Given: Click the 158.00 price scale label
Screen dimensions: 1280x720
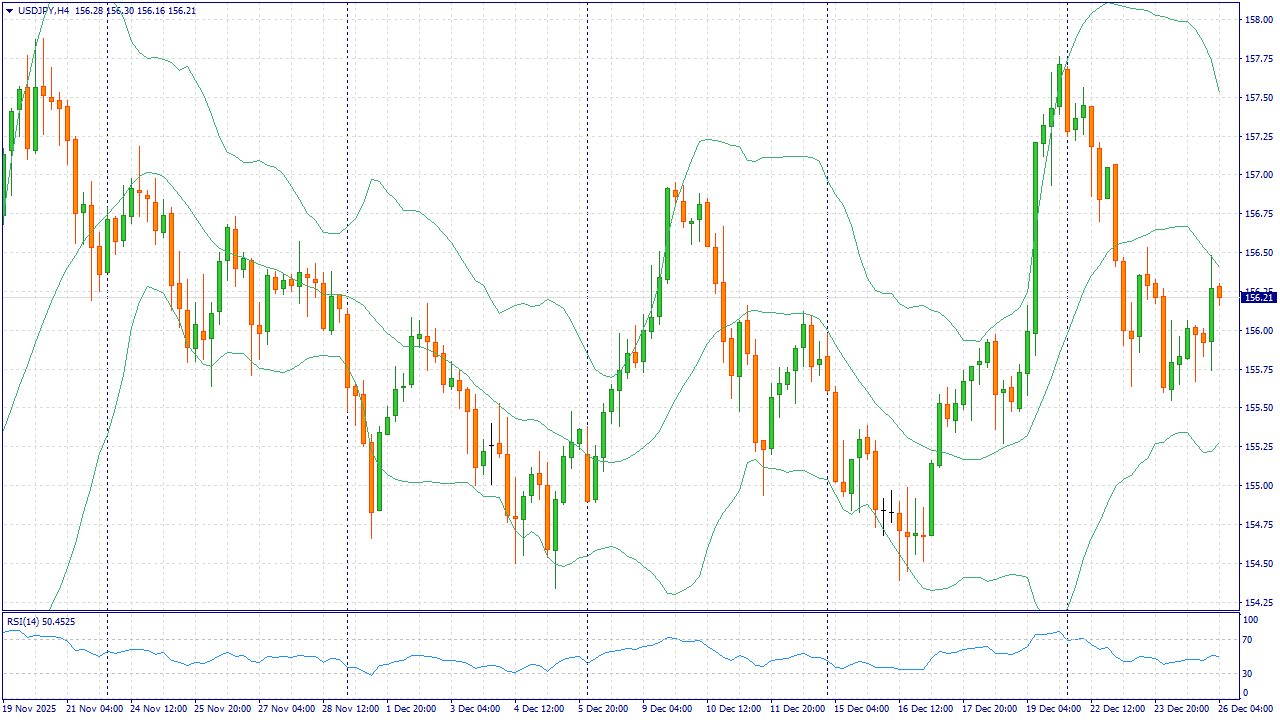Looking at the screenshot, I should 1257,19.
